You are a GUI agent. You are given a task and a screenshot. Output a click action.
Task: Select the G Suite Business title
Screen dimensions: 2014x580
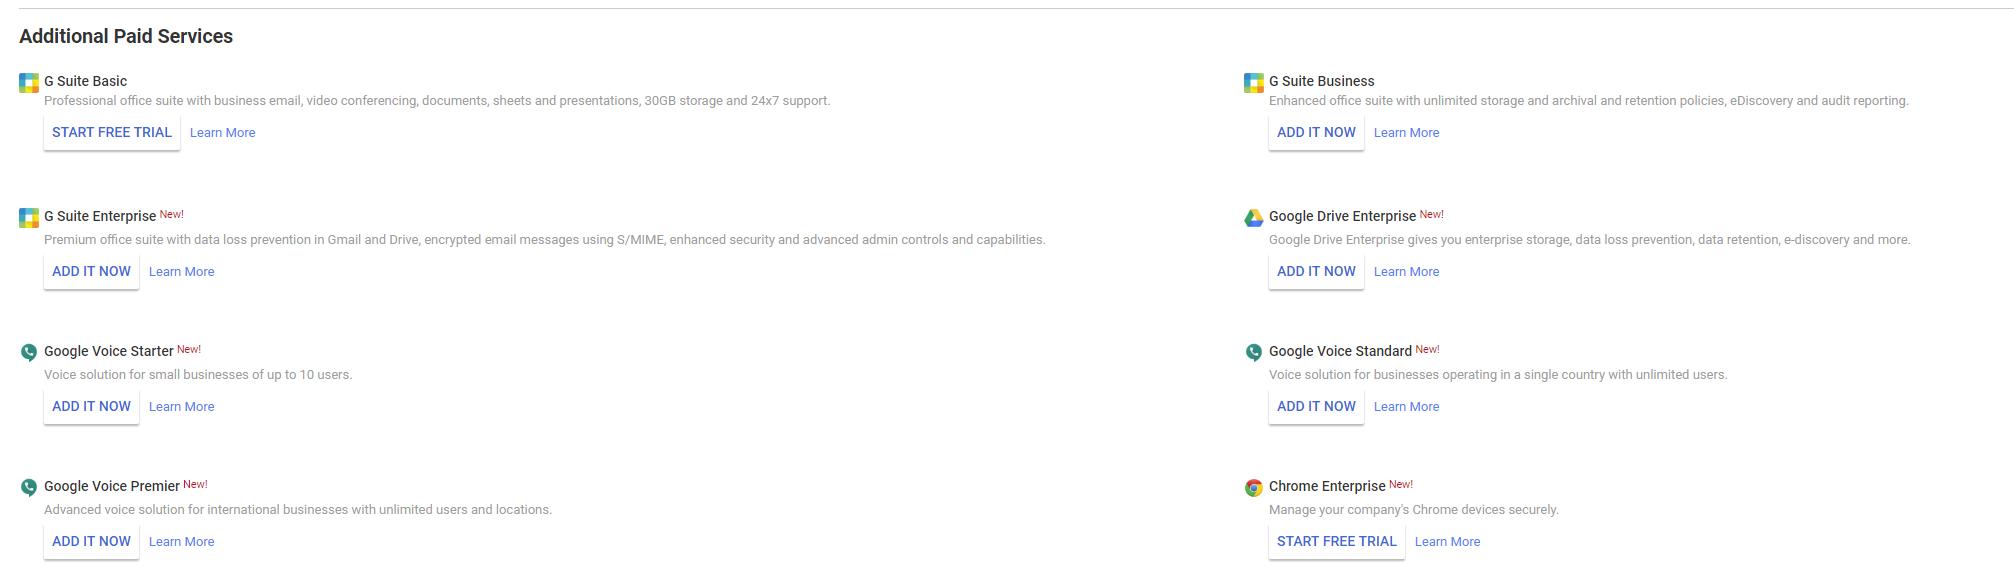click(x=1322, y=81)
